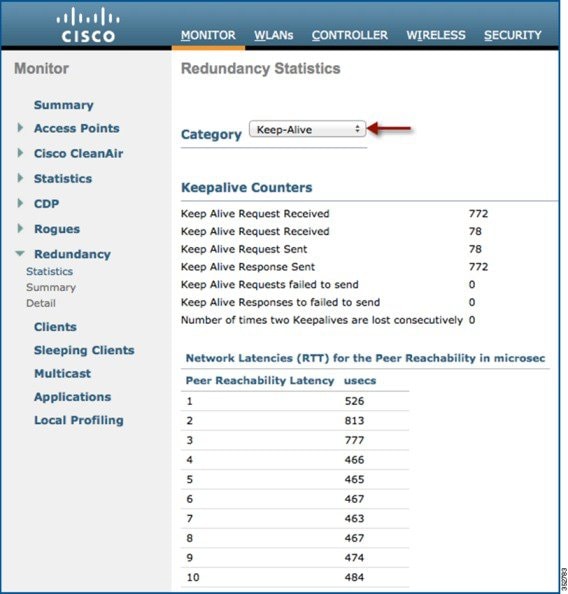Viewport: 568px width, 594px height.
Task: Open Summary in Monitor sidebar
Action: pyautogui.click(x=64, y=105)
